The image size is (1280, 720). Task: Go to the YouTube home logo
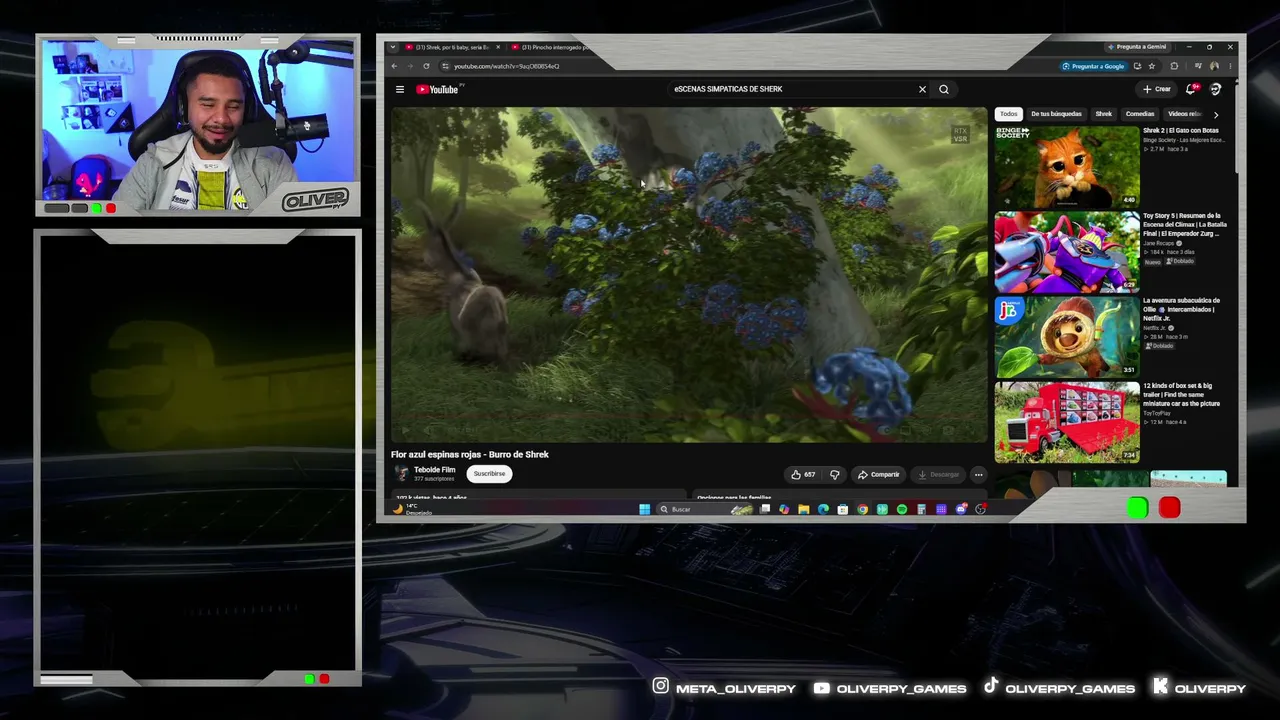click(438, 89)
